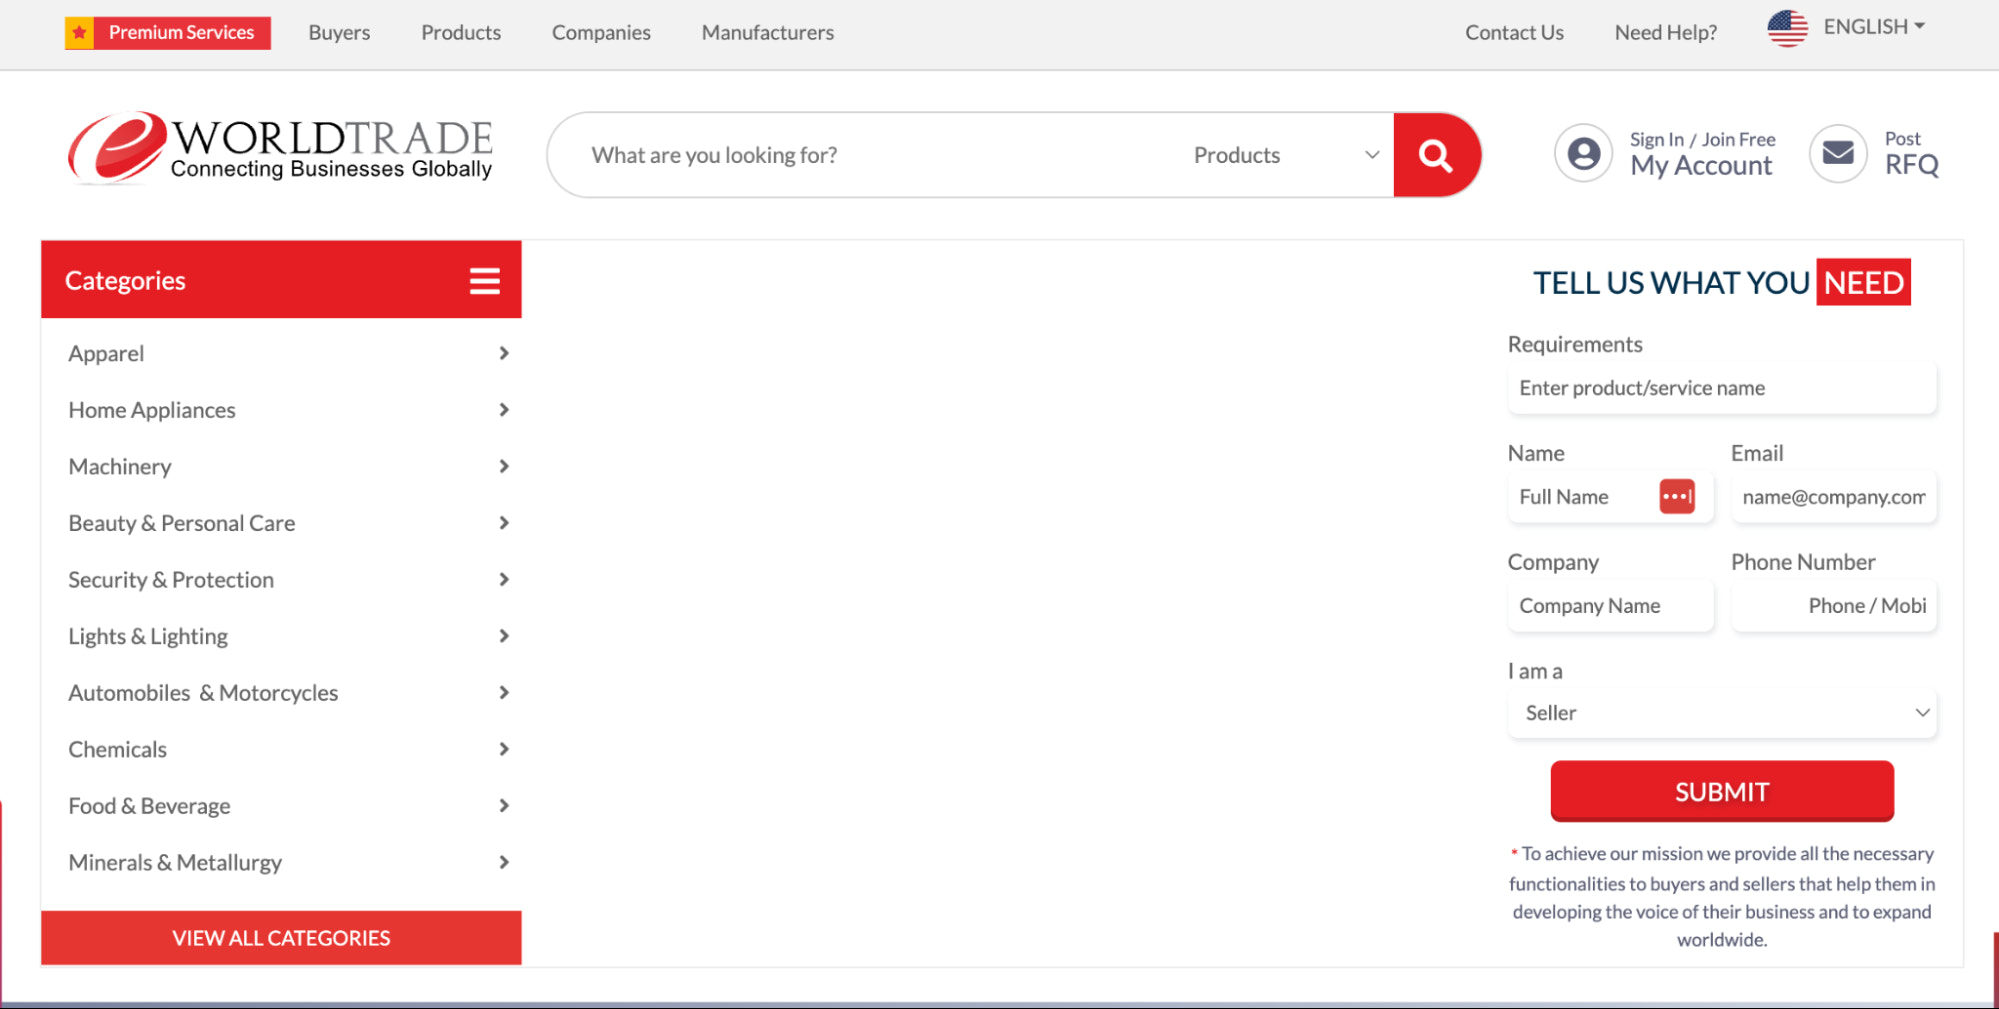Open the Buyers menu item

click(339, 33)
